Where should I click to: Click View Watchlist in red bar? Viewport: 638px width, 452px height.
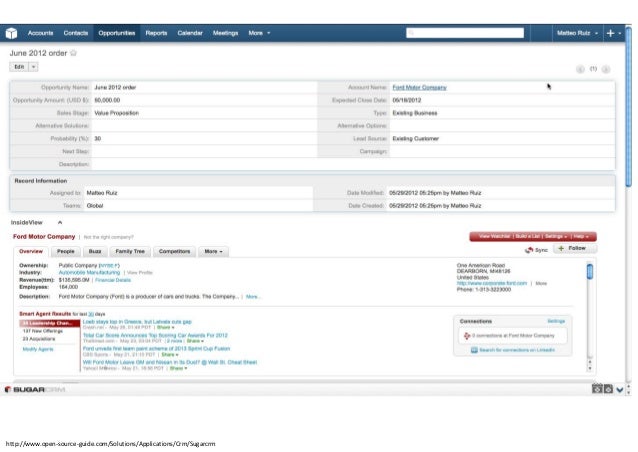[x=494, y=236]
